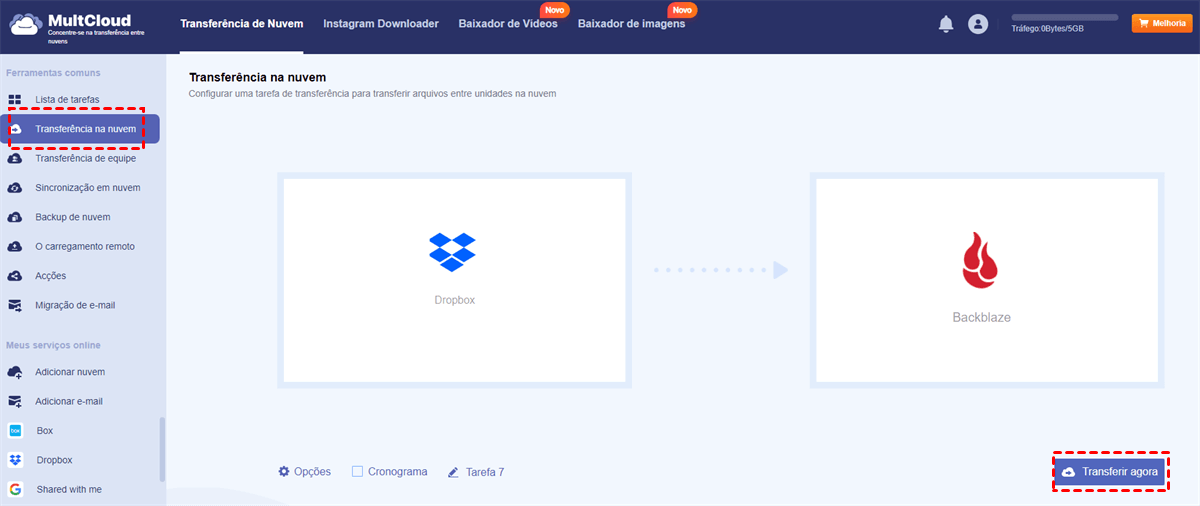Viewport: 1200px width, 506px height.
Task: Click the Acções menu label
Action: point(51,275)
